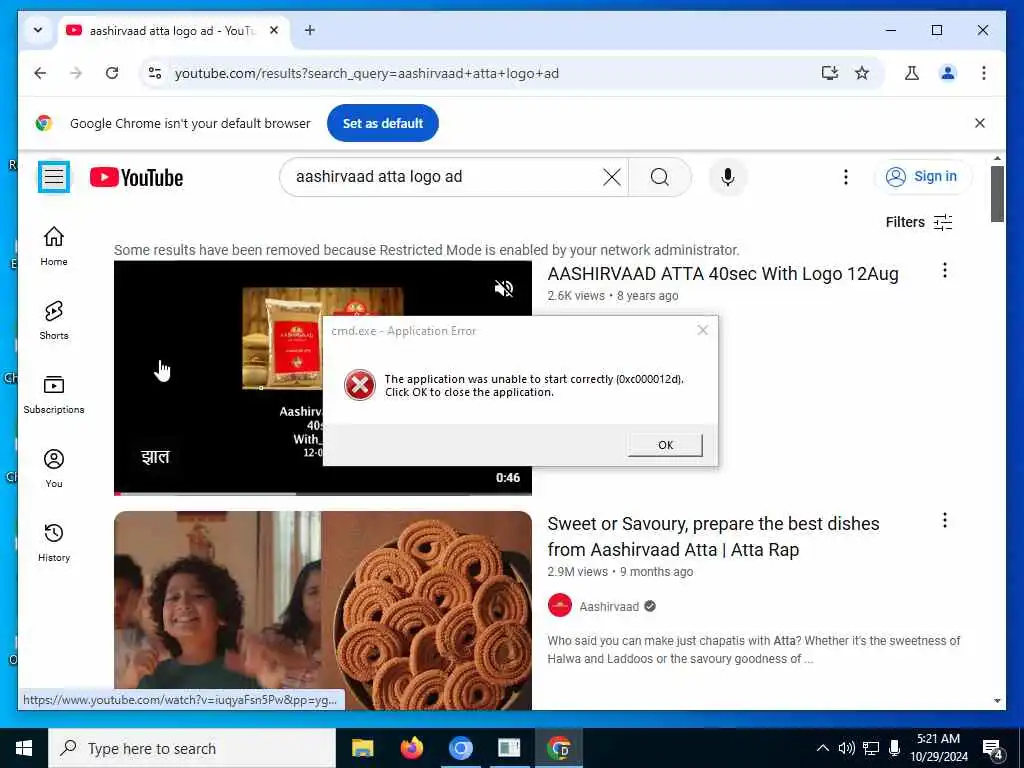The image size is (1024, 768).
Task: Unmute the video preview speaker icon
Action: click(x=504, y=288)
